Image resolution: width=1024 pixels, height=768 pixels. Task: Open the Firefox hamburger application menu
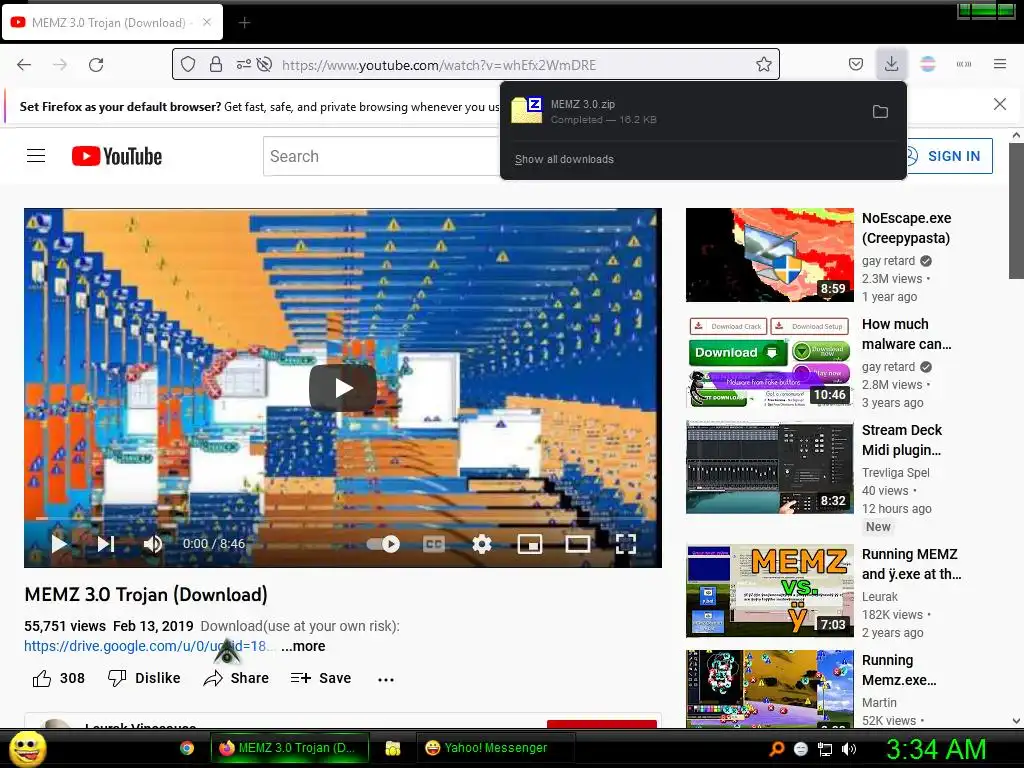[999, 64]
